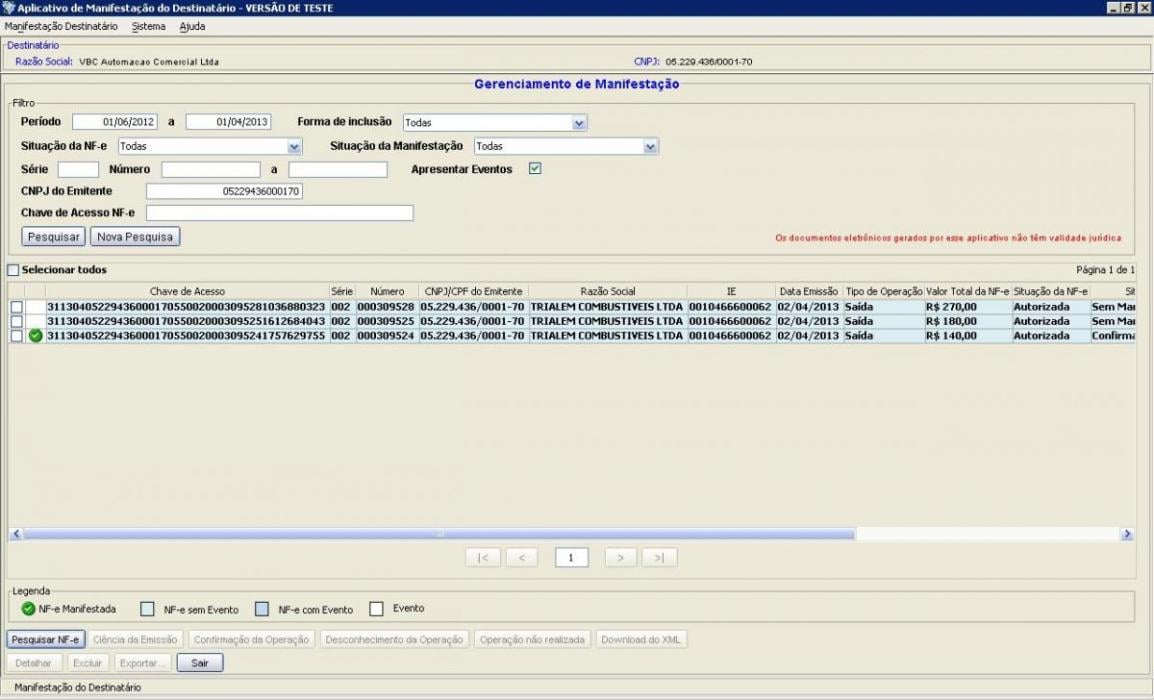Screen dimensions: 1154x700
Task: Open the Ajuda menu
Action: tap(192, 26)
